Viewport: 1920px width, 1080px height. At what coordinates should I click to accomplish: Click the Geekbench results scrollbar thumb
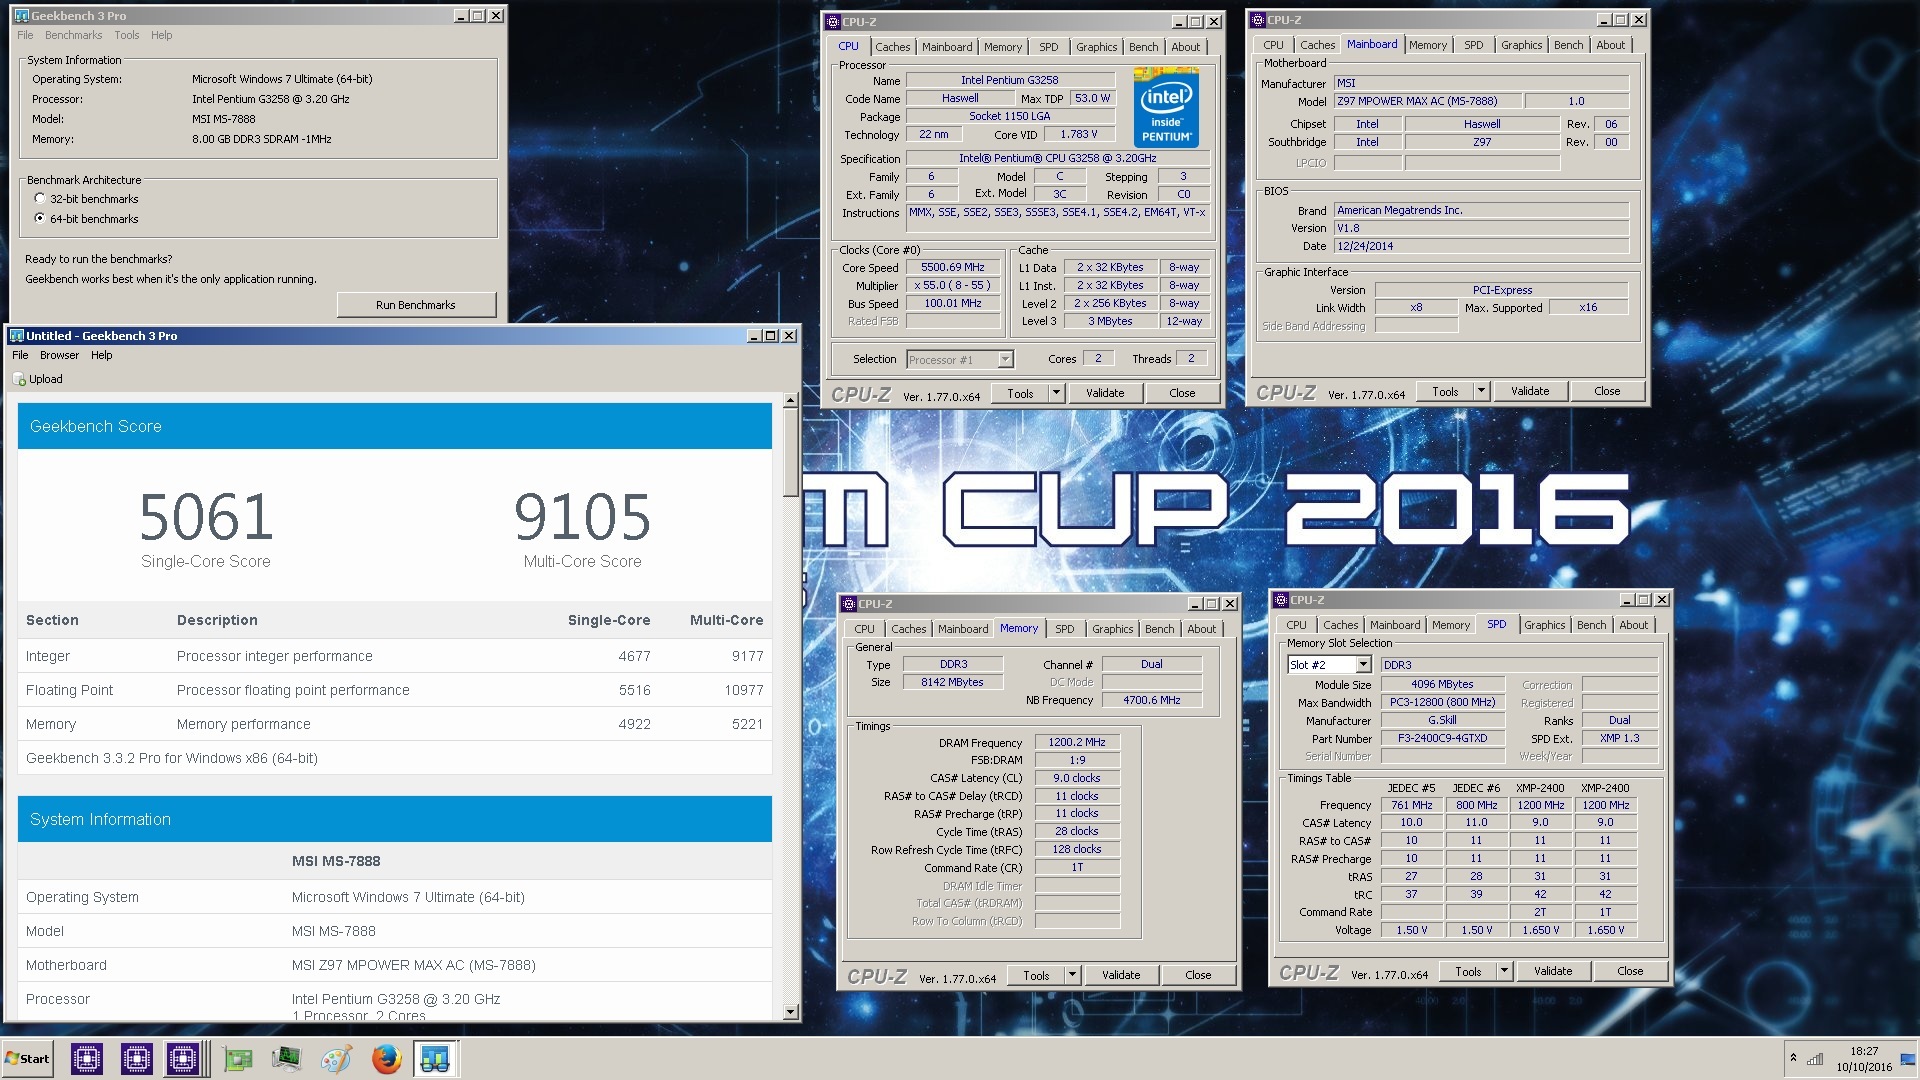pos(790,452)
